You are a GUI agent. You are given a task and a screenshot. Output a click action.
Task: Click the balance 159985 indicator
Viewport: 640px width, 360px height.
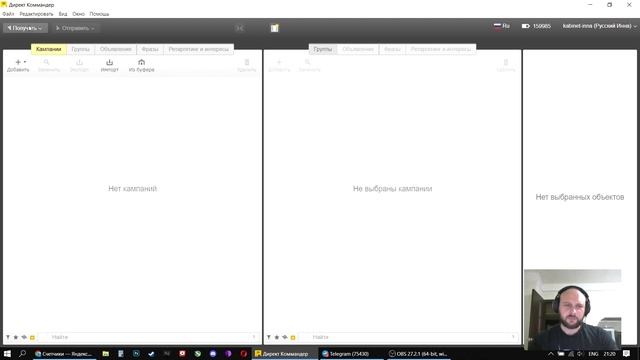point(536,26)
